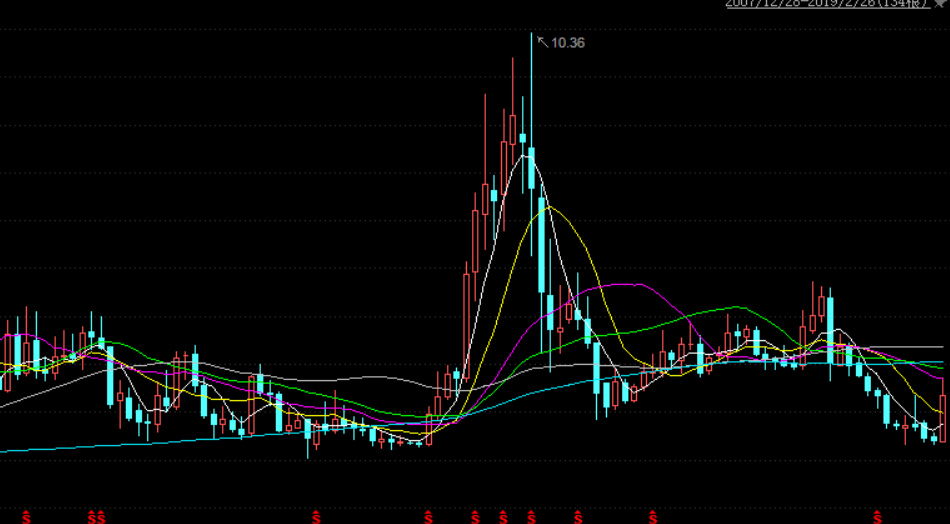Image resolution: width=950 pixels, height=524 pixels.
Task: Select the last red candlestick at right edge
Action: (x=943, y=418)
